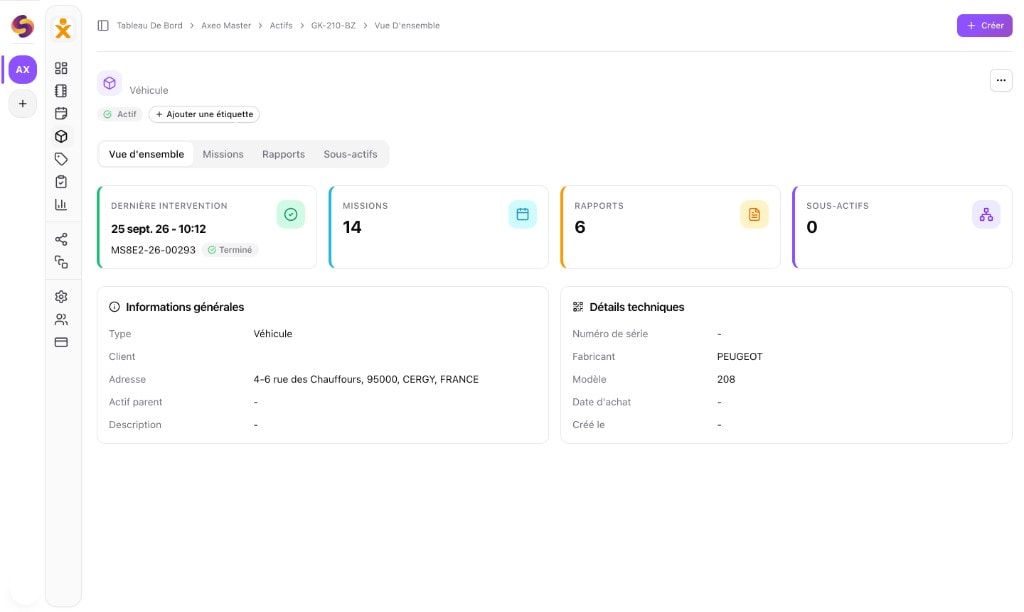Click the Client label

pyautogui.click(x=122, y=357)
